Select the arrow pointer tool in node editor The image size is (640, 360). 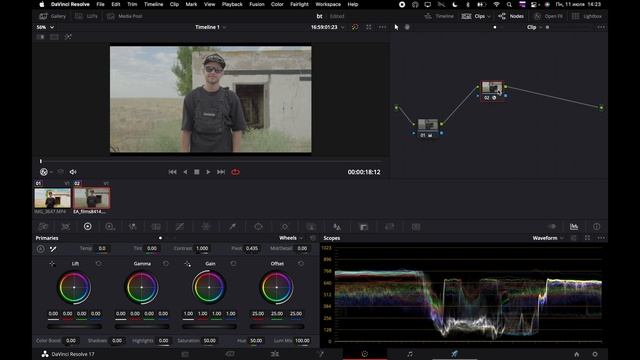[396, 27]
